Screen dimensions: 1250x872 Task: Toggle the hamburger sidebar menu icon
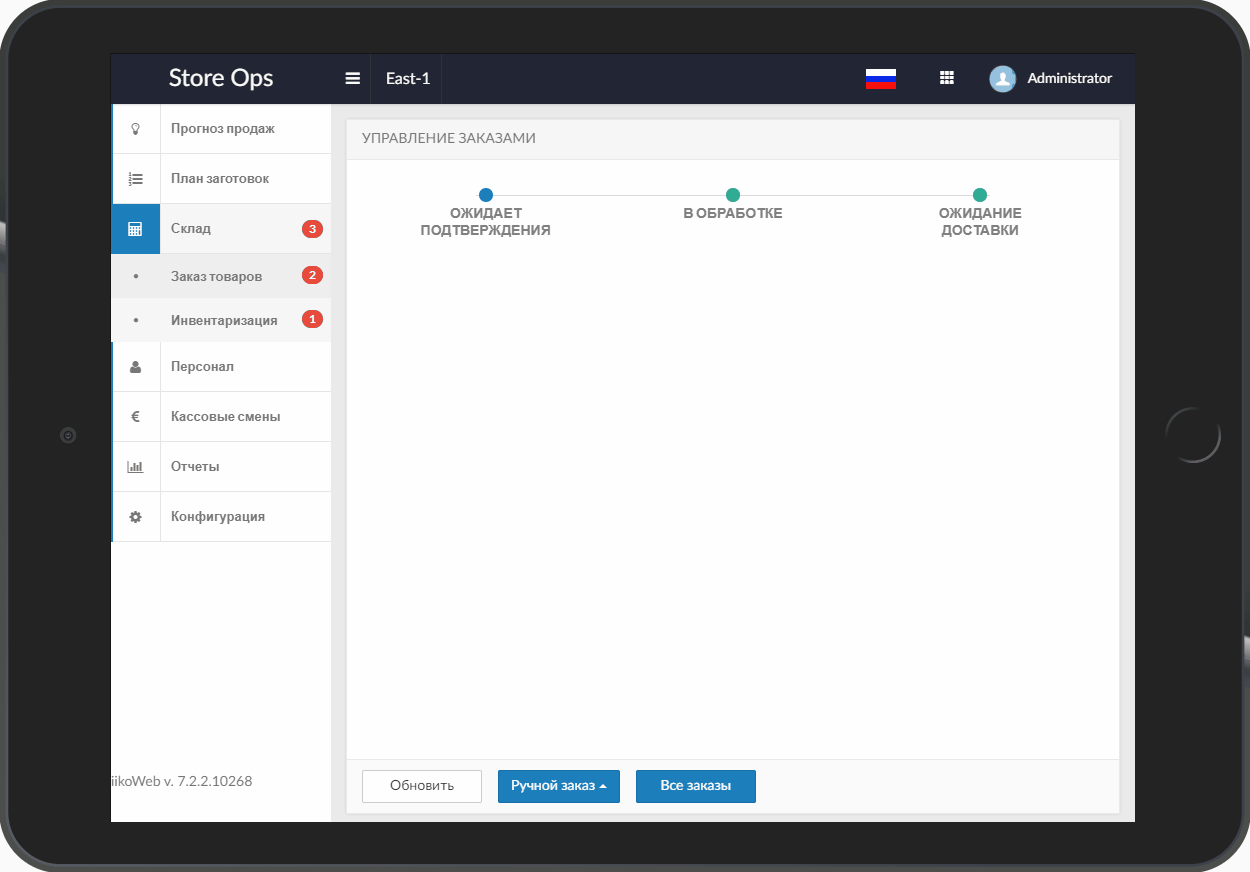tap(352, 78)
